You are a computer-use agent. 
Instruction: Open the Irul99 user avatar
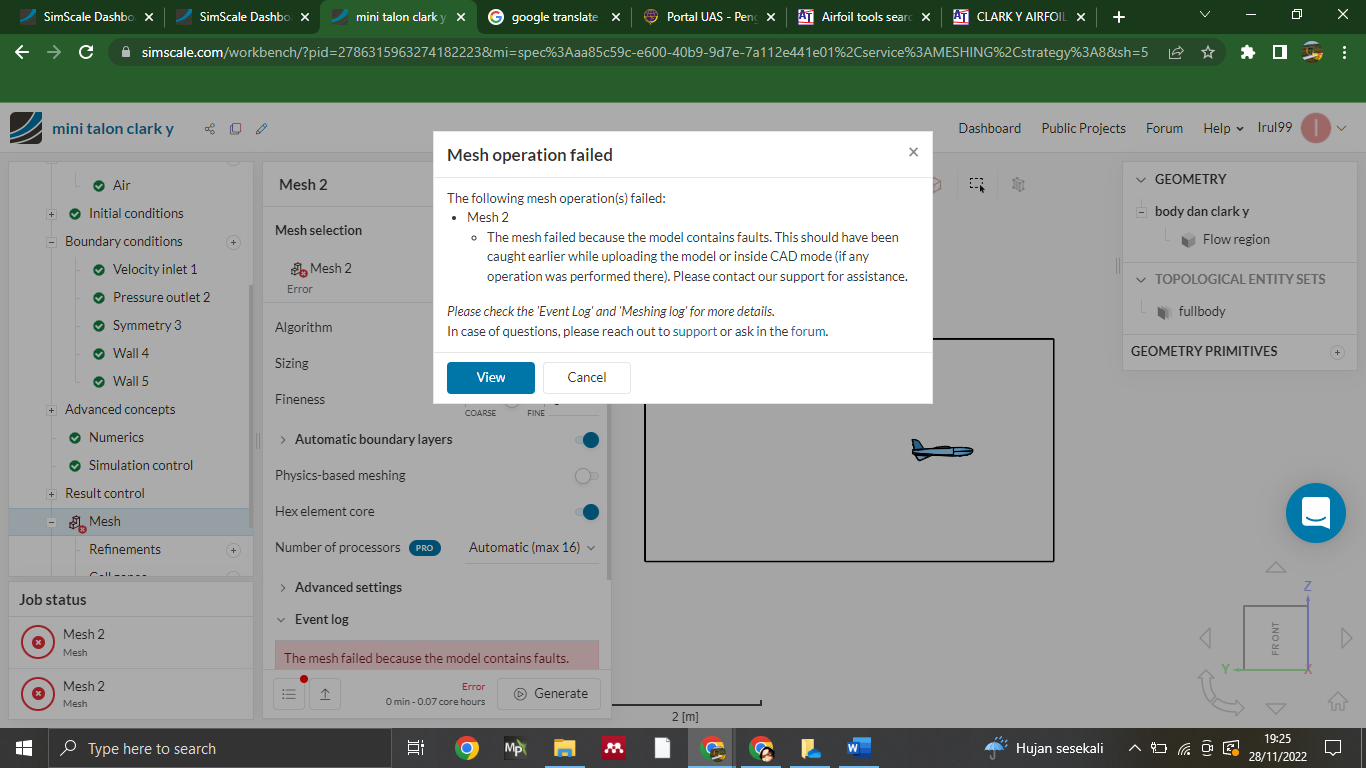pyautogui.click(x=1316, y=128)
